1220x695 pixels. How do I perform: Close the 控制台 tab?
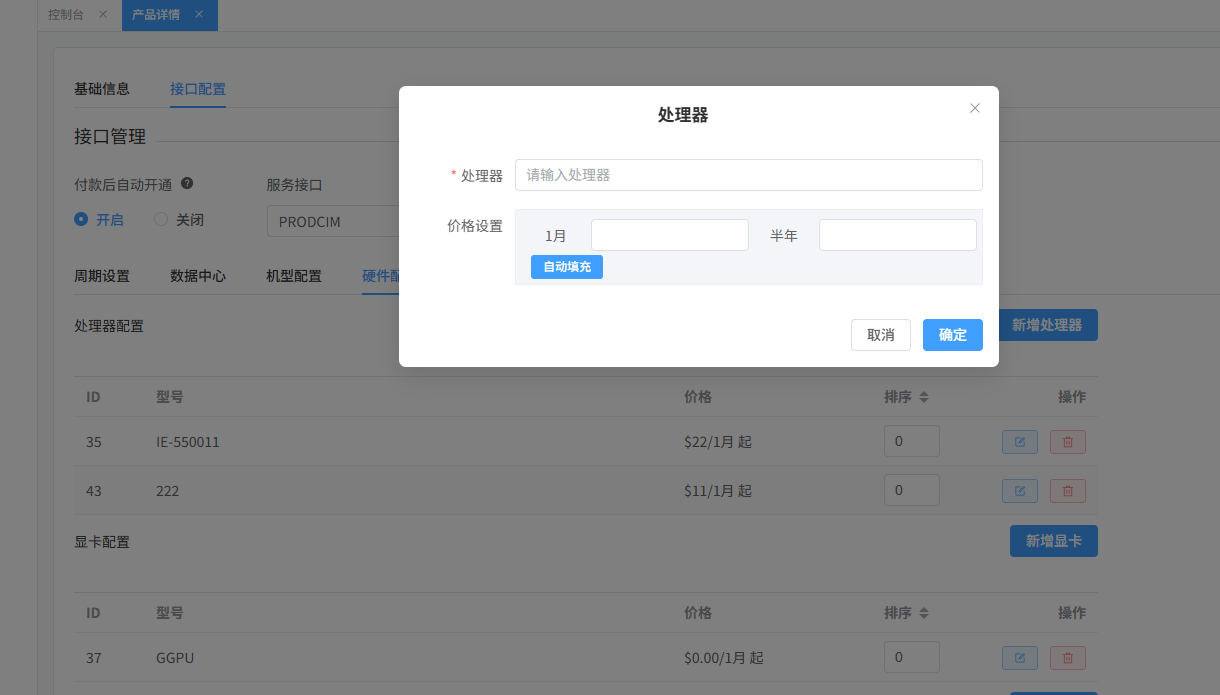[103, 15]
